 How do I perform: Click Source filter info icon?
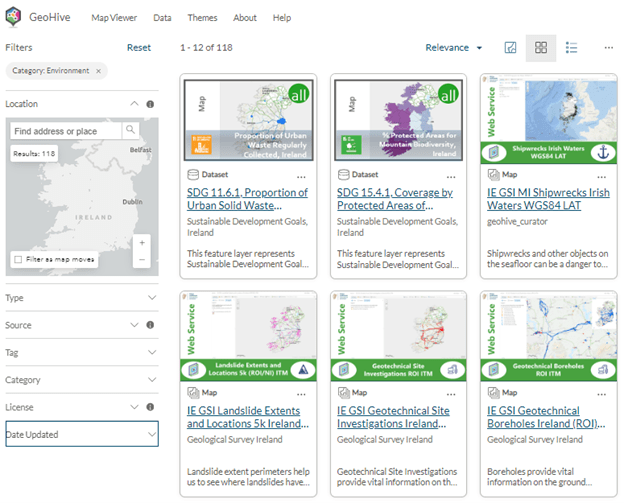[150, 325]
